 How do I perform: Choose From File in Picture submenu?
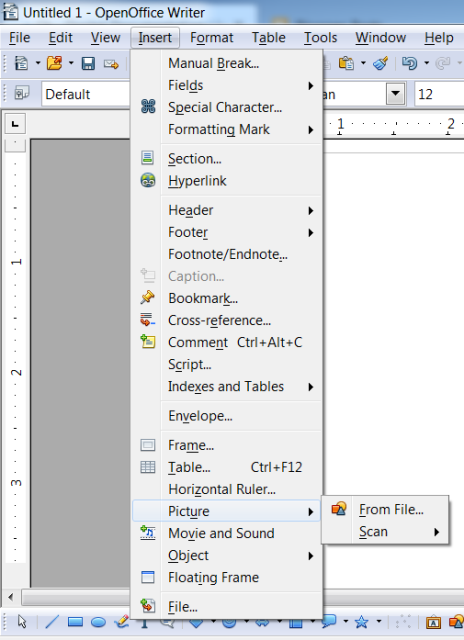point(386,509)
